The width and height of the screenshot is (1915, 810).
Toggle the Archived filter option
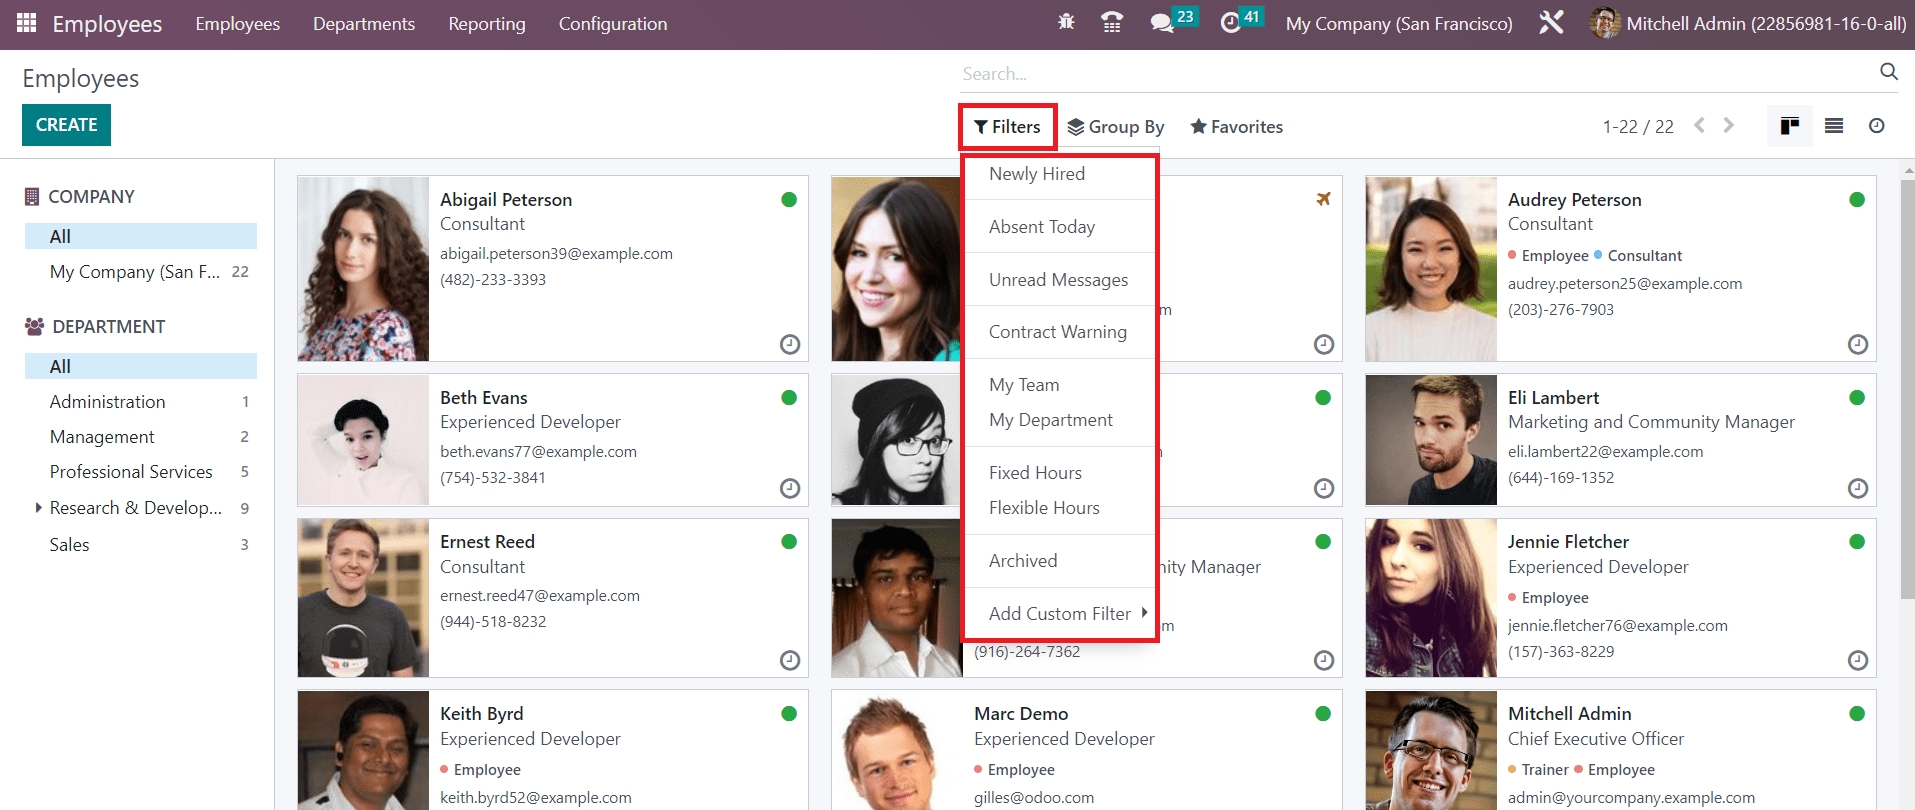click(x=1023, y=561)
